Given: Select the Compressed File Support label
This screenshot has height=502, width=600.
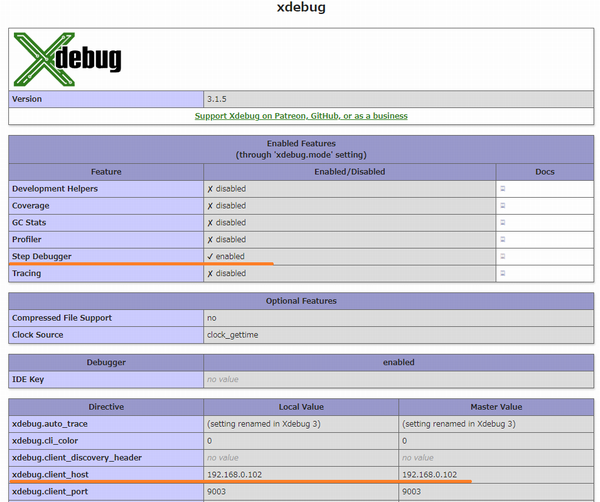Looking at the screenshot, I should point(62,318).
